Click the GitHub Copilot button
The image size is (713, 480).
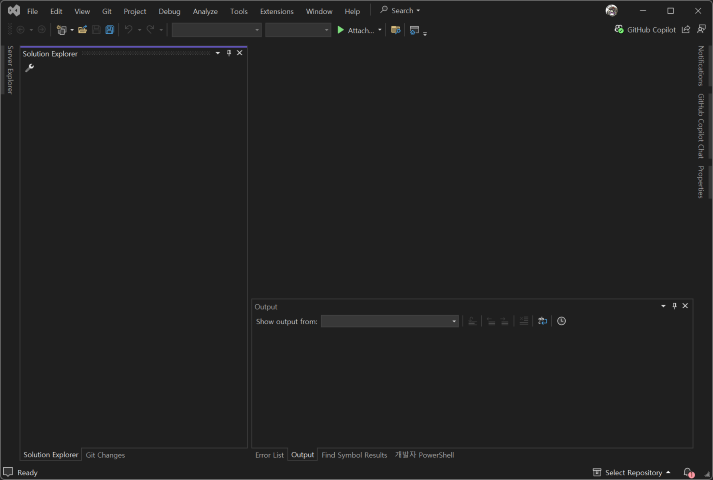[x=645, y=30]
